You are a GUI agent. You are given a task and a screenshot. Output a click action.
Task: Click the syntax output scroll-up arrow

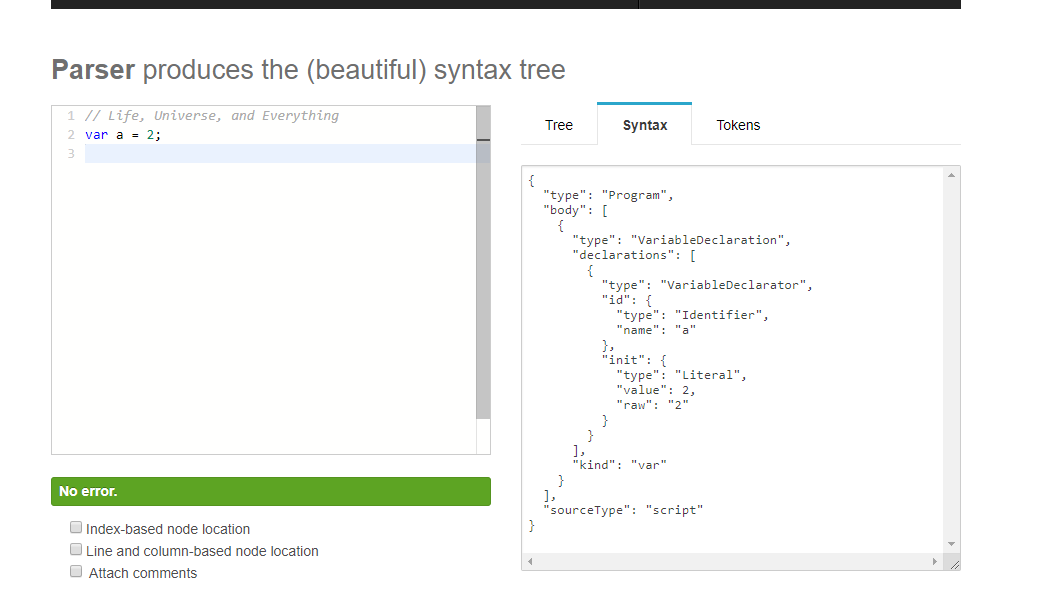point(952,175)
